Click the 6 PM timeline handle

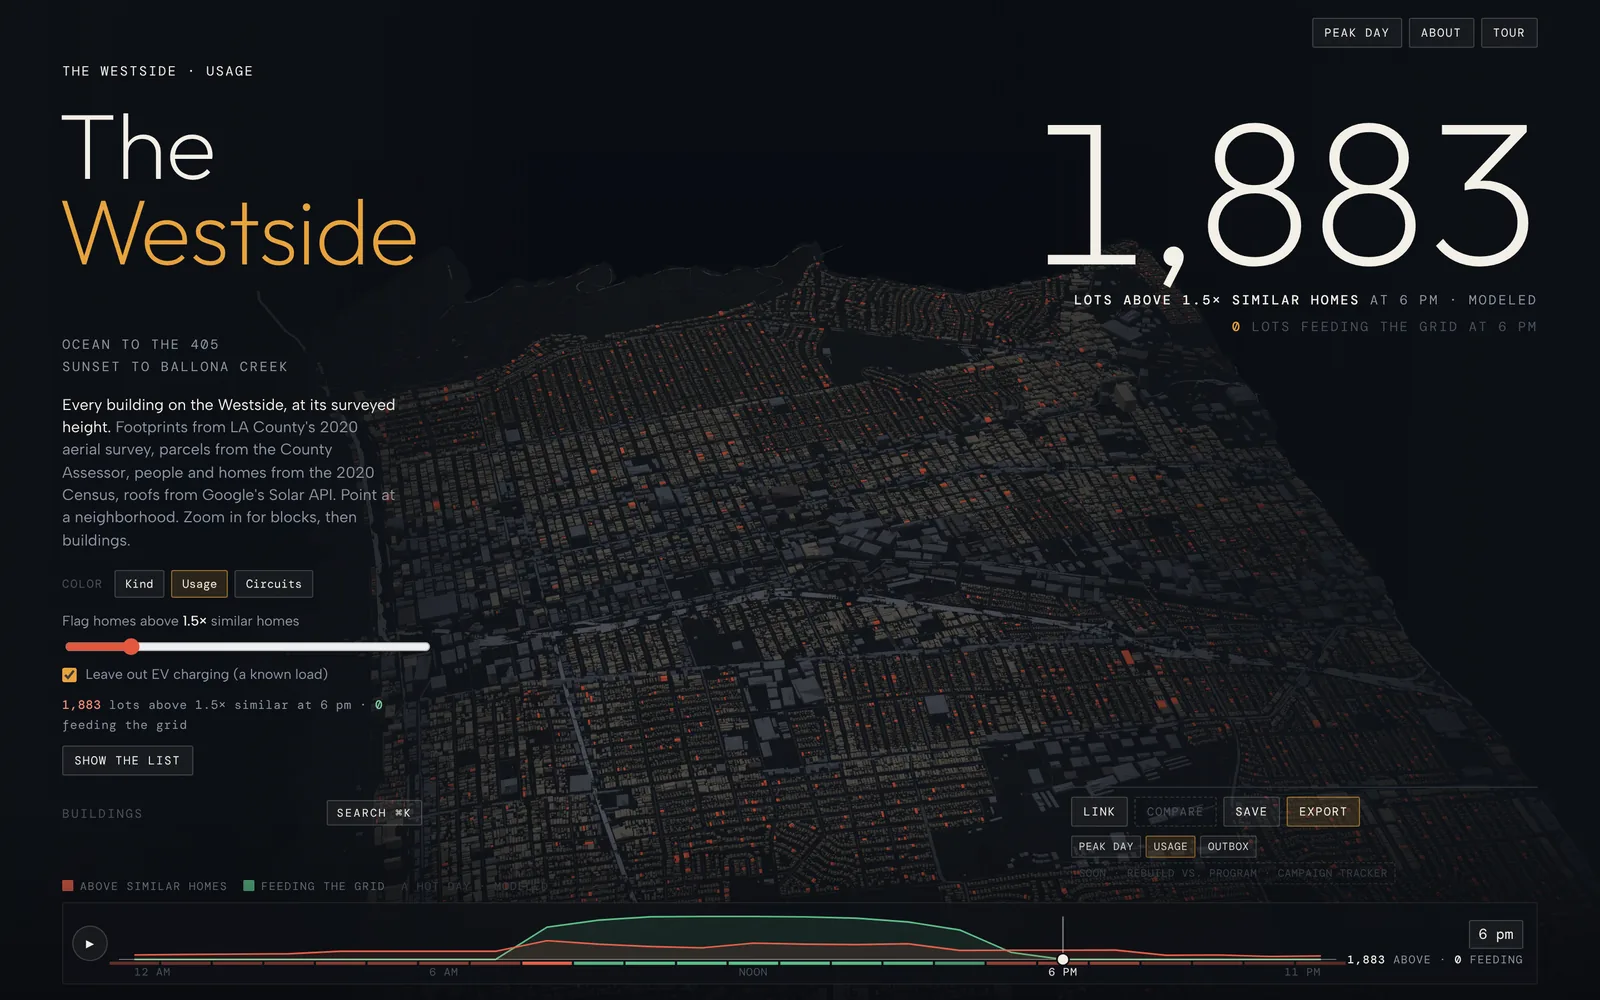tap(1063, 959)
